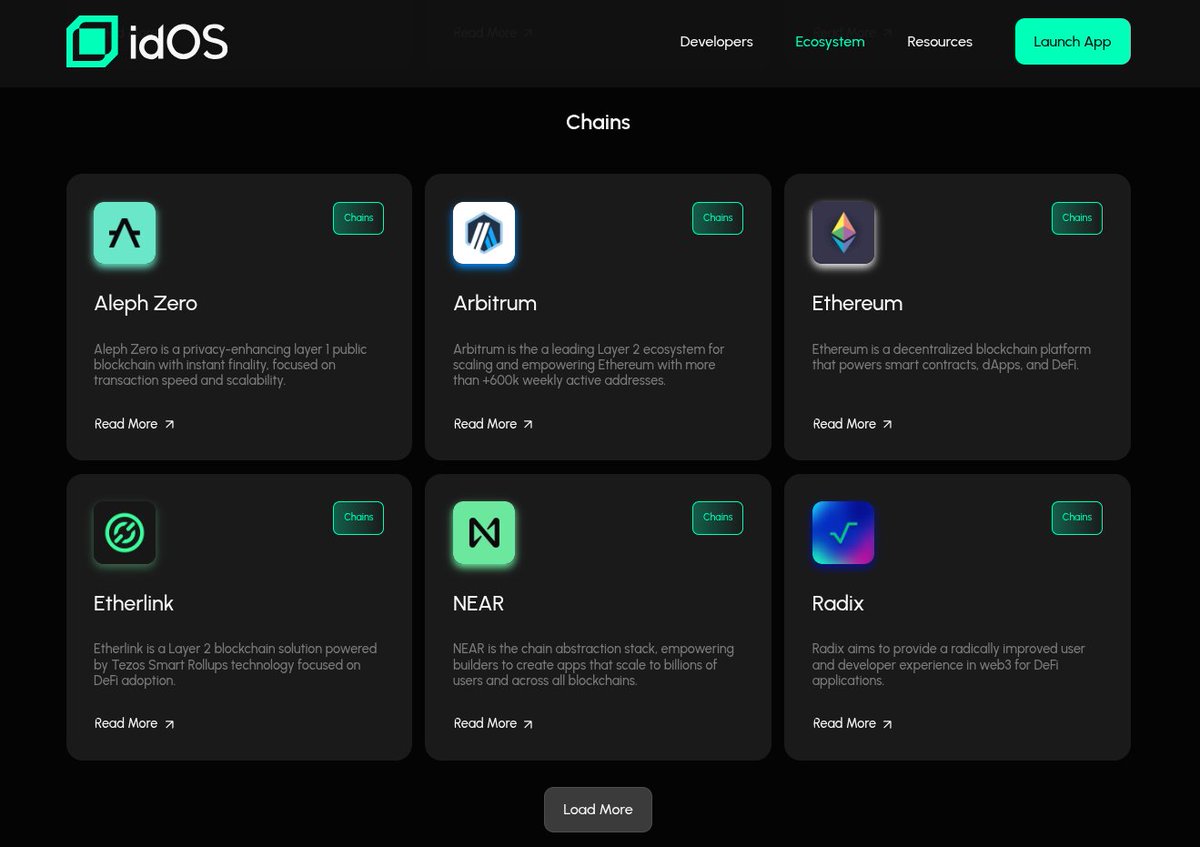Click the Chains tag on Etherlink card

pos(358,518)
